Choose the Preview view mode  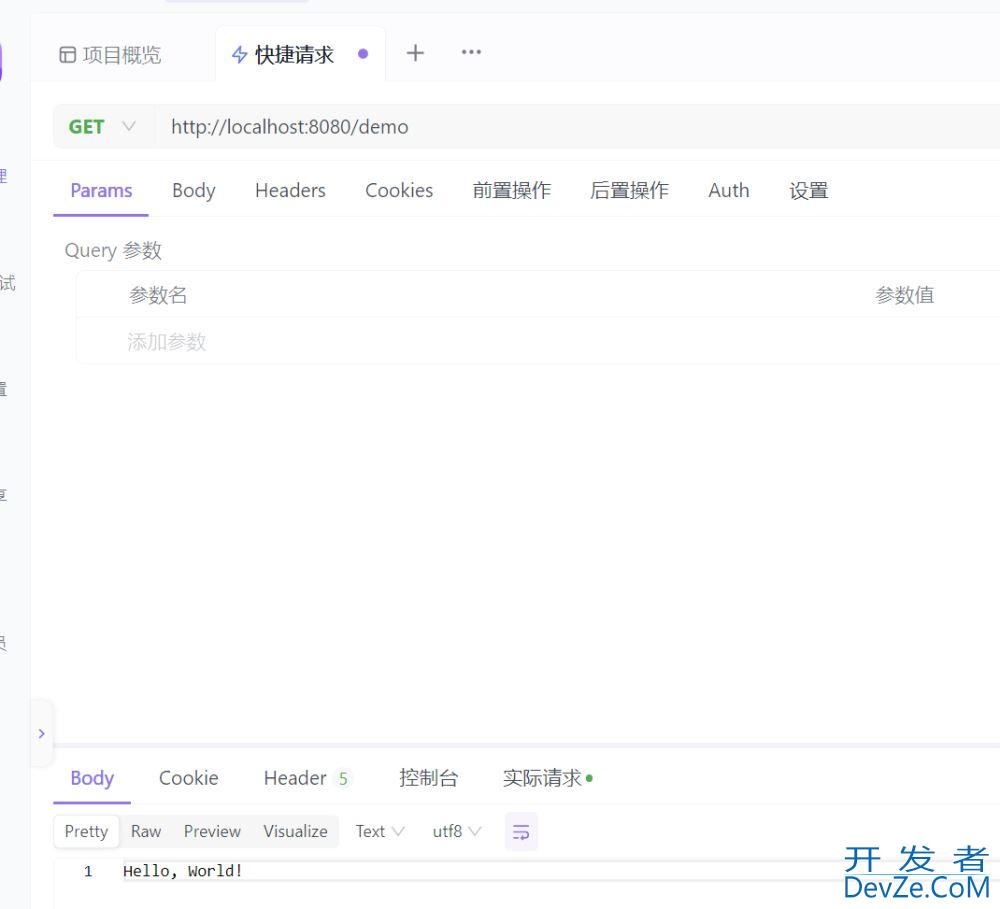(x=212, y=831)
